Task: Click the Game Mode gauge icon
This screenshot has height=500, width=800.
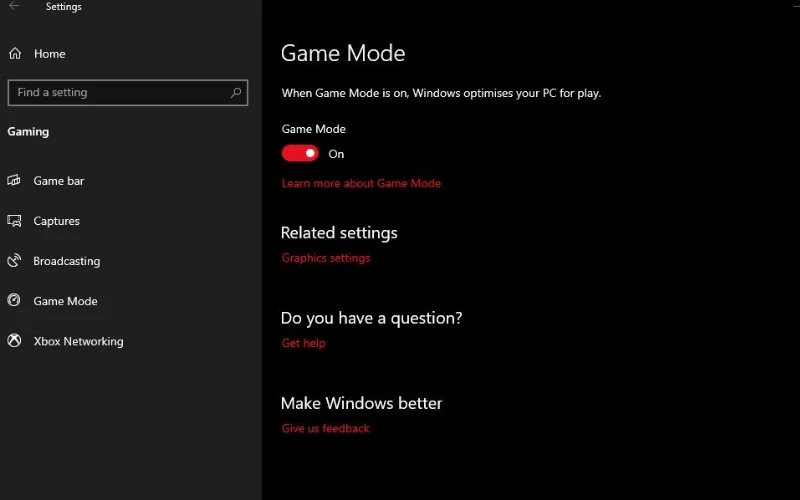Action: coord(14,300)
